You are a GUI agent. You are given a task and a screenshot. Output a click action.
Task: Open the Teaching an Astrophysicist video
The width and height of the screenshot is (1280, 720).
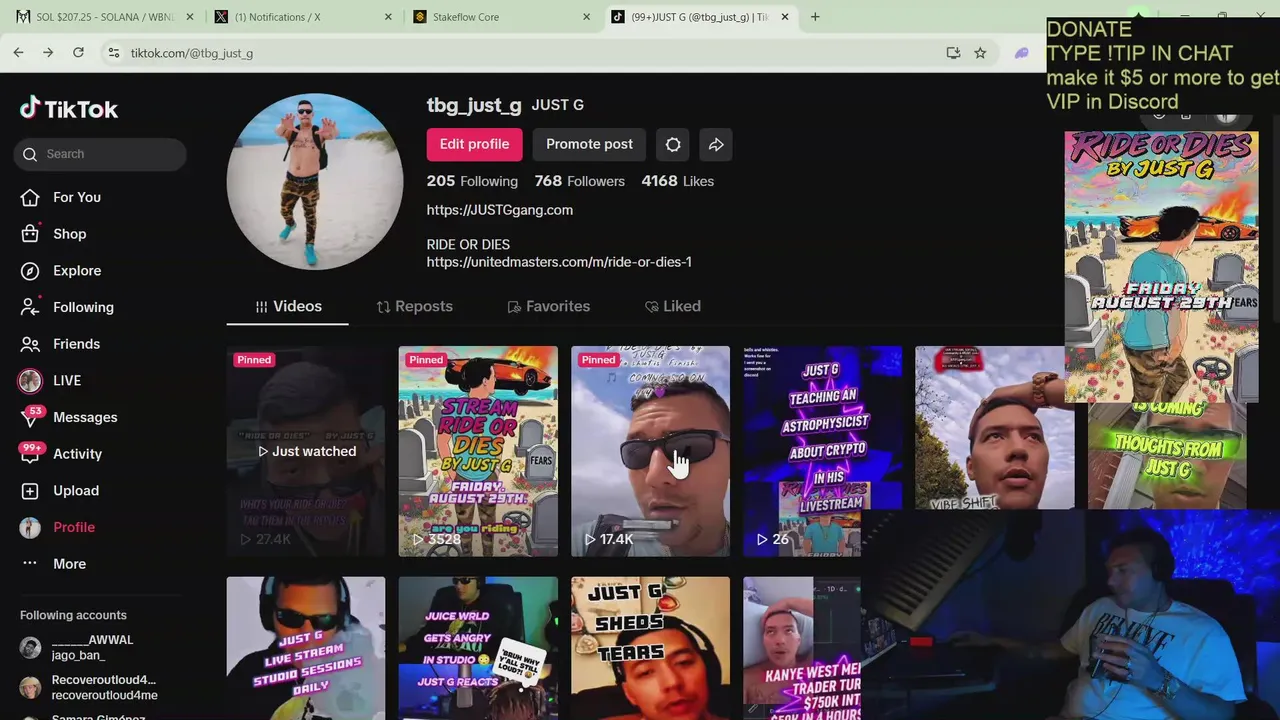822,451
